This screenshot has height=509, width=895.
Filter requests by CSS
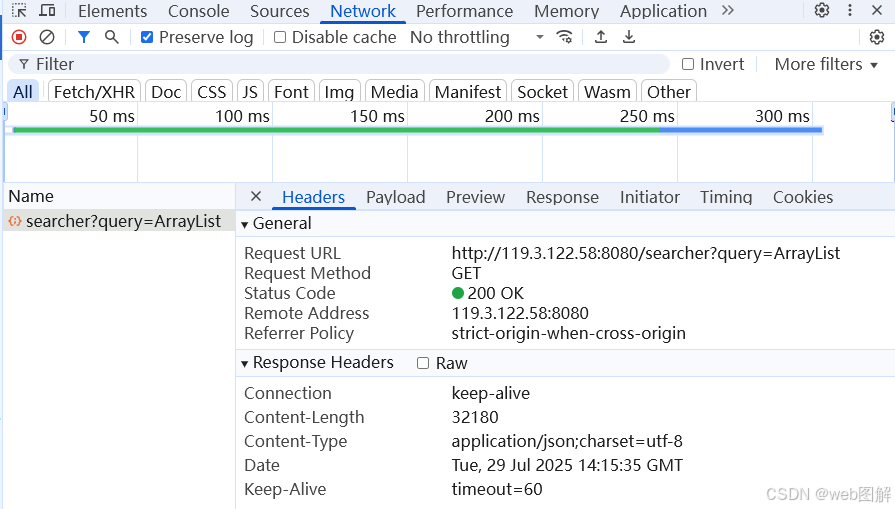click(212, 91)
